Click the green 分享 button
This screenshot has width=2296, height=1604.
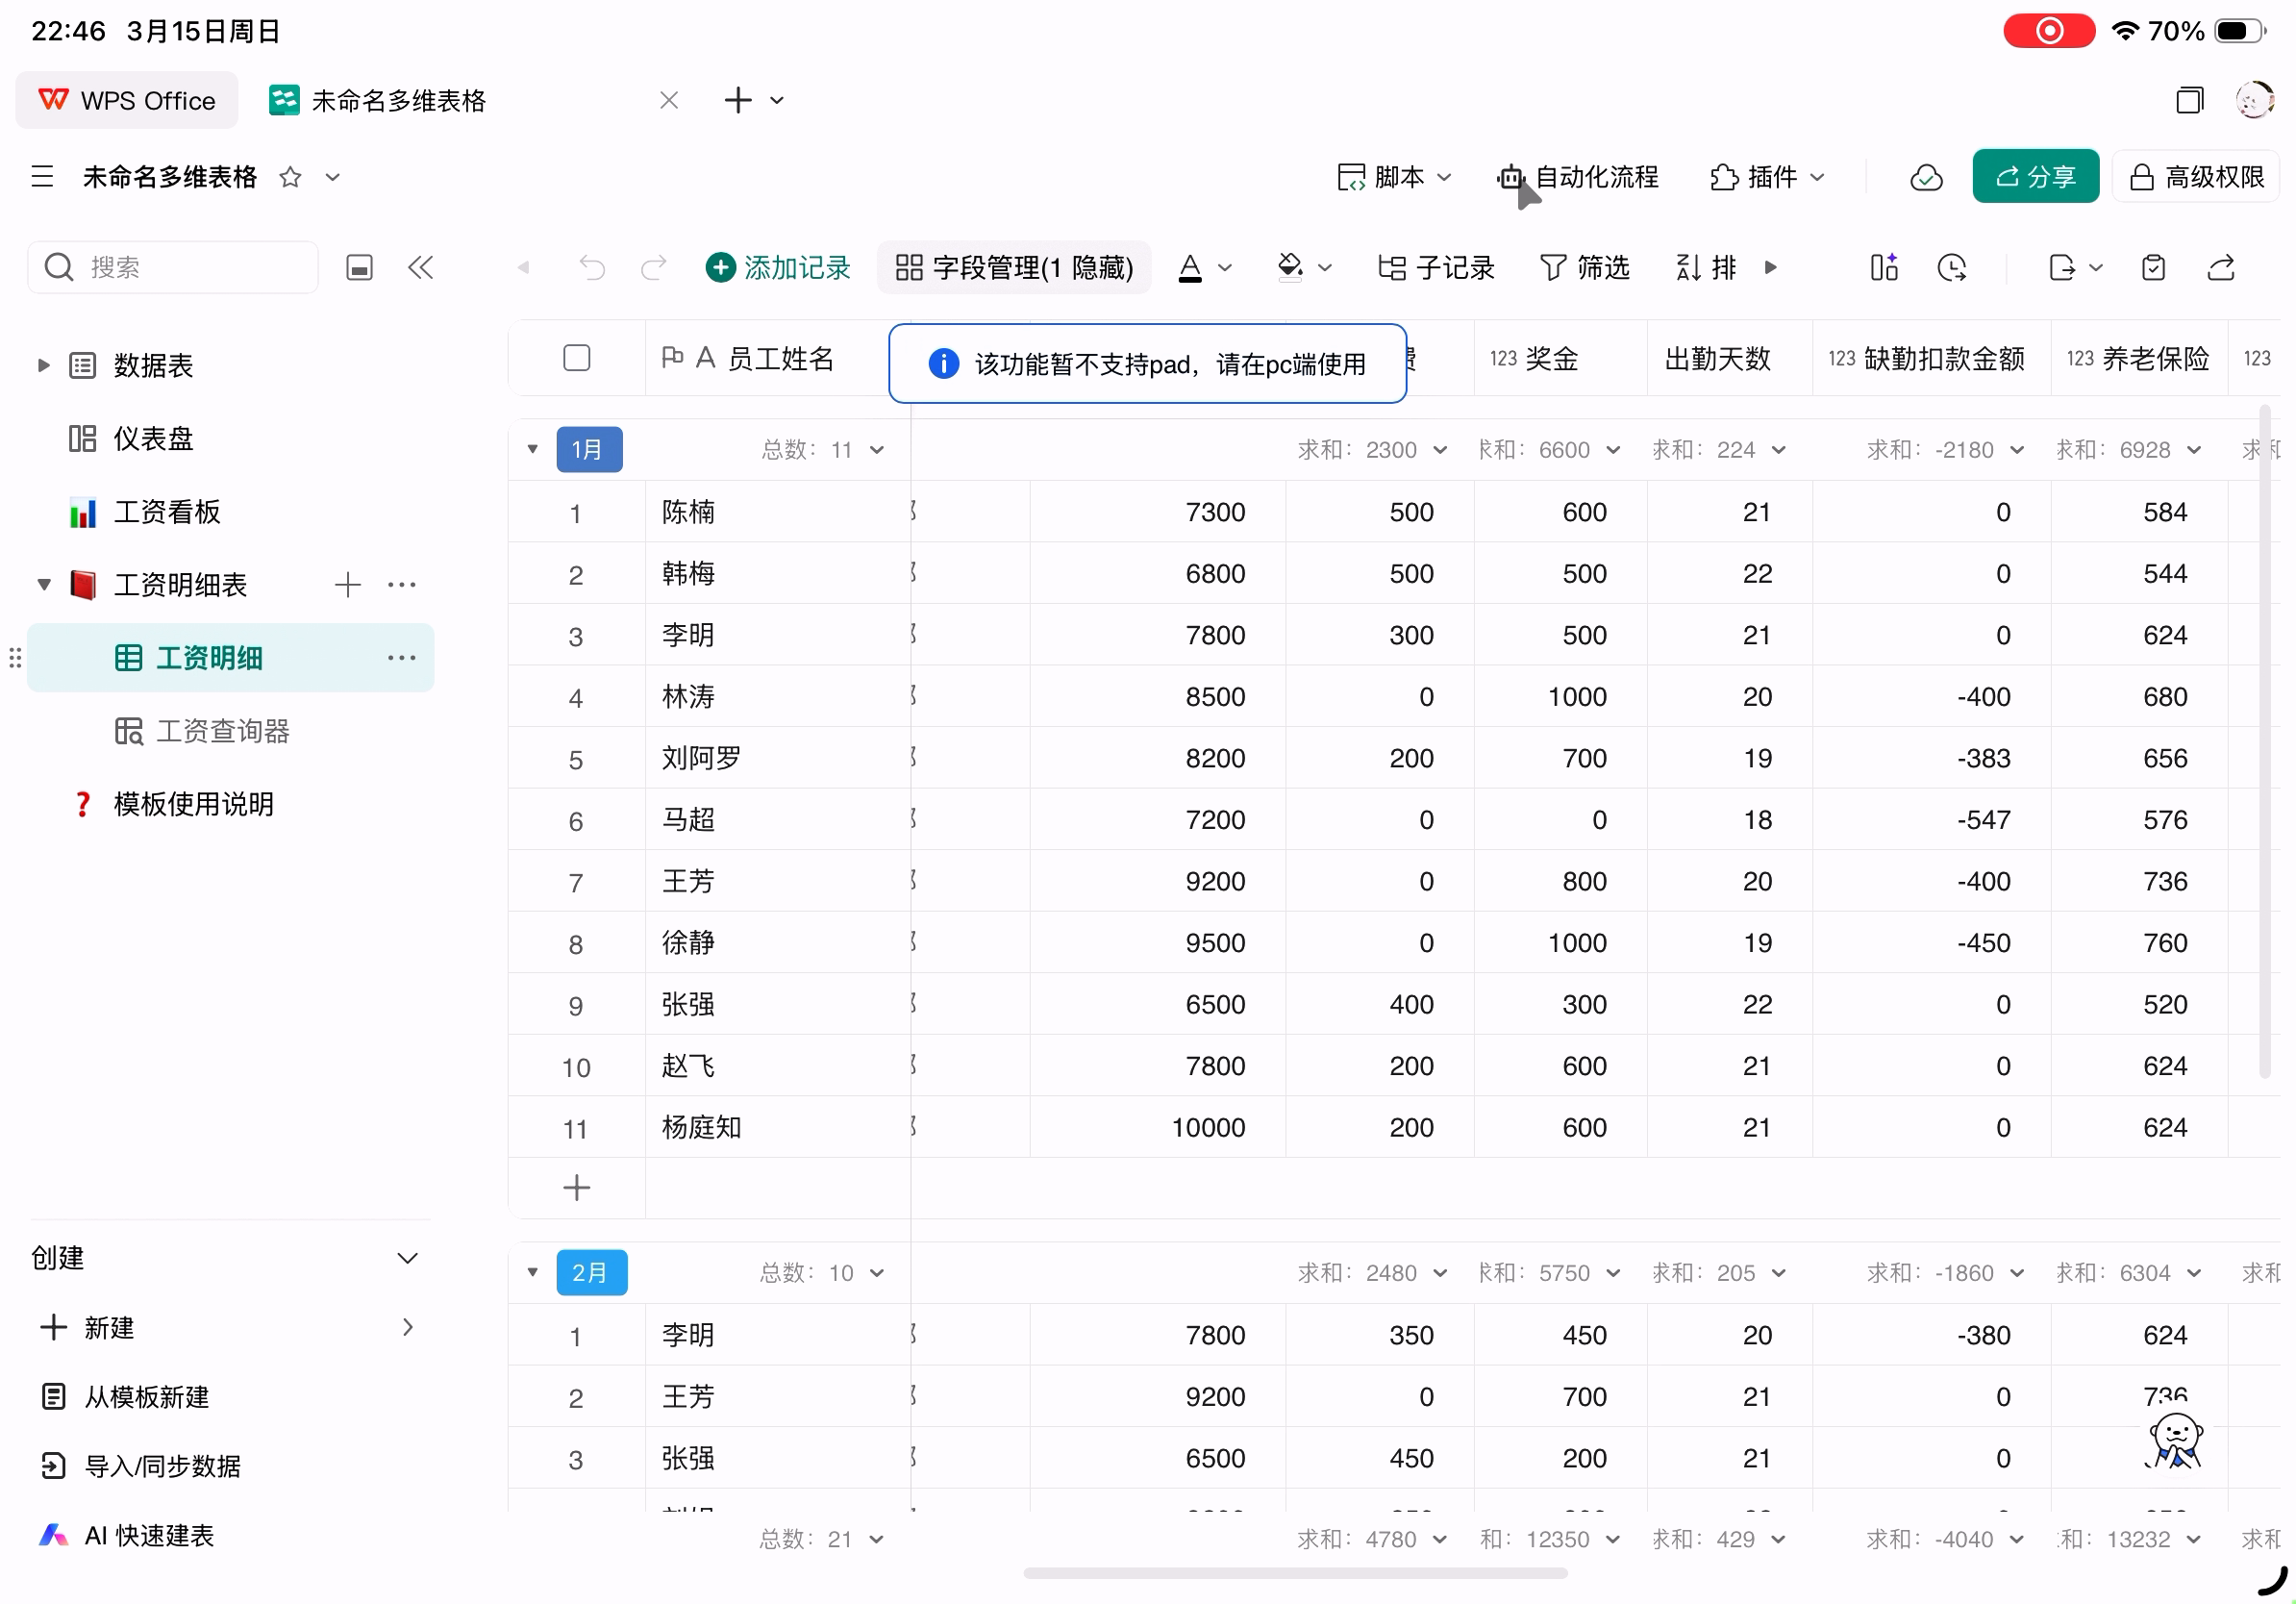(x=2035, y=178)
